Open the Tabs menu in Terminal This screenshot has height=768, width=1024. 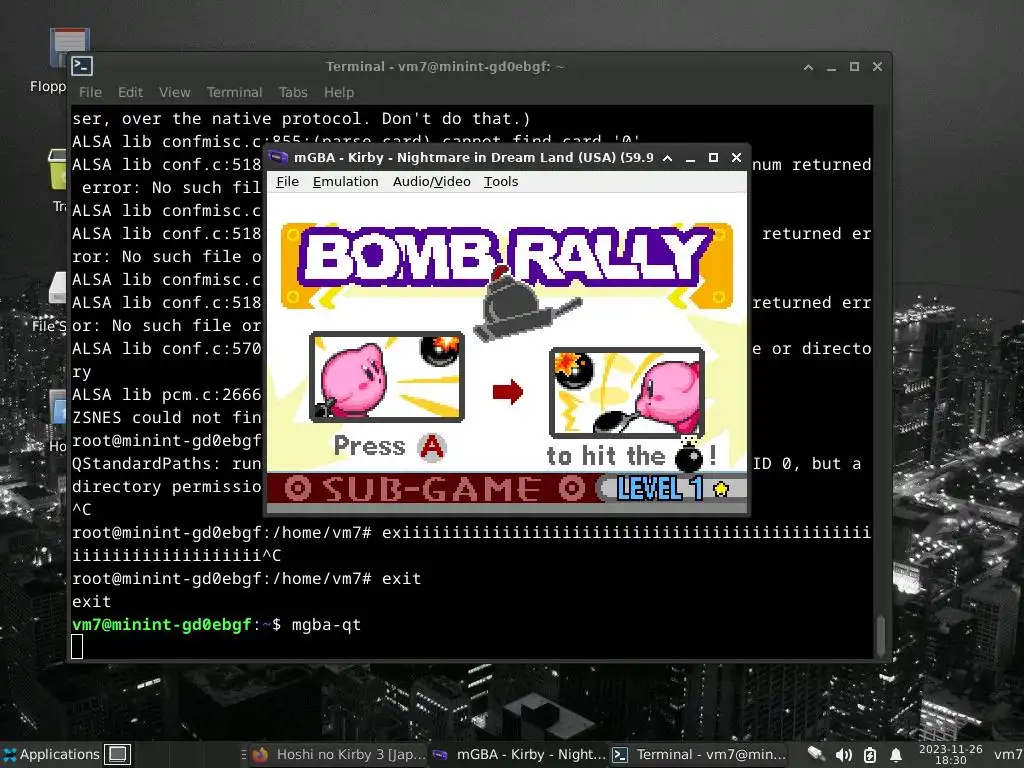tap(293, 92)
